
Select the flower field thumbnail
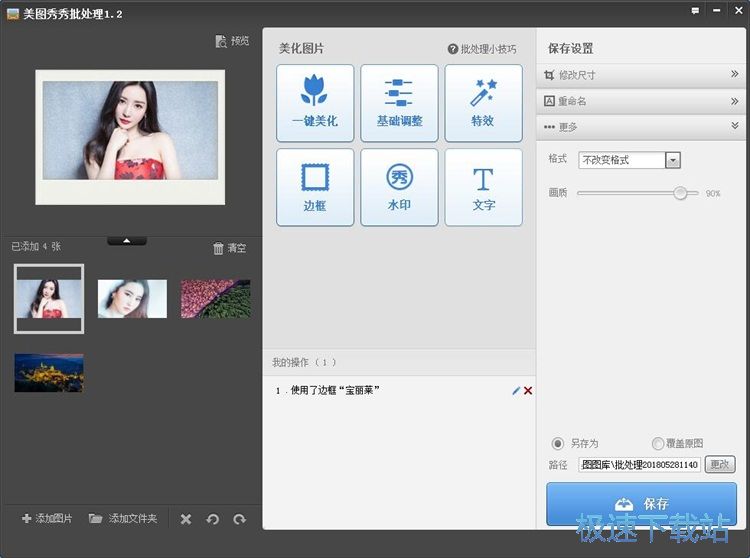tap(216, 298)
